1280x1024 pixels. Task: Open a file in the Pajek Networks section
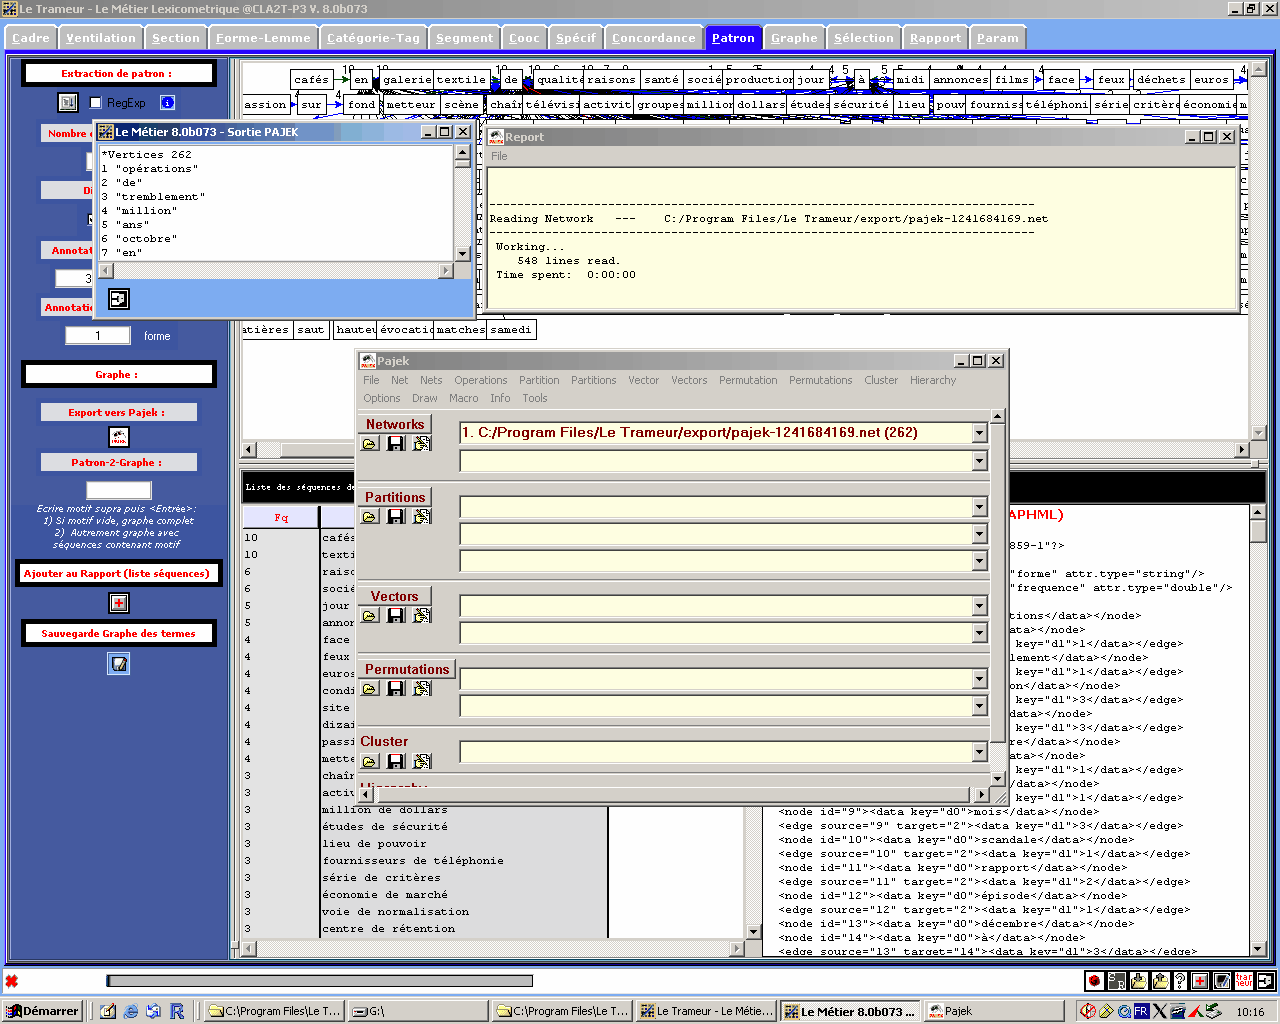370,443
